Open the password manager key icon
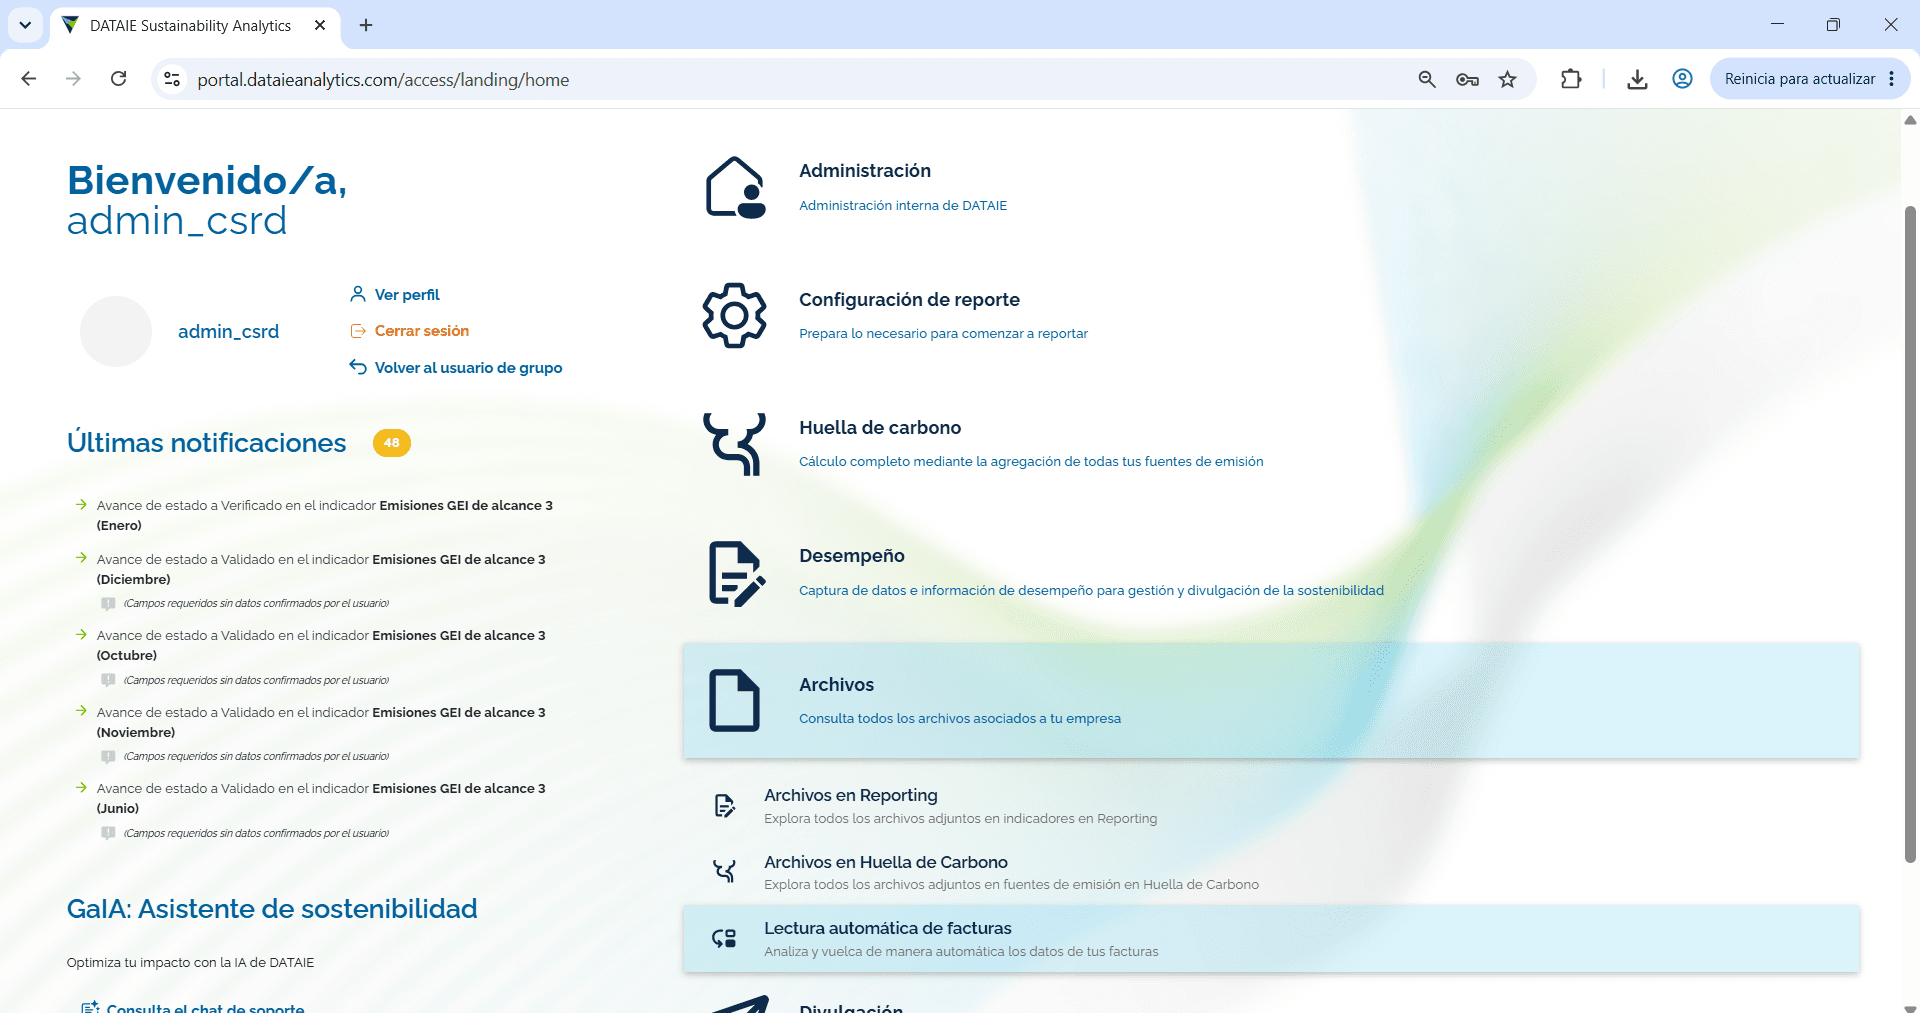 [1467, 79]
